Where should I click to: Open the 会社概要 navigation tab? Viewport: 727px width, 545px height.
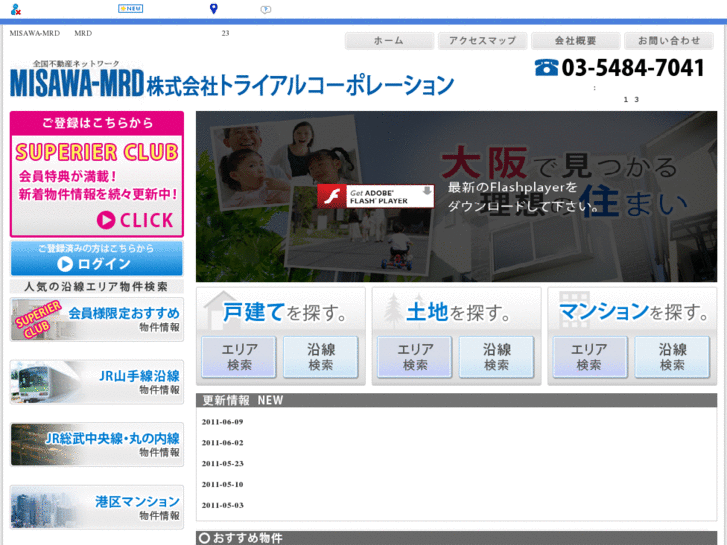(575, 41)
